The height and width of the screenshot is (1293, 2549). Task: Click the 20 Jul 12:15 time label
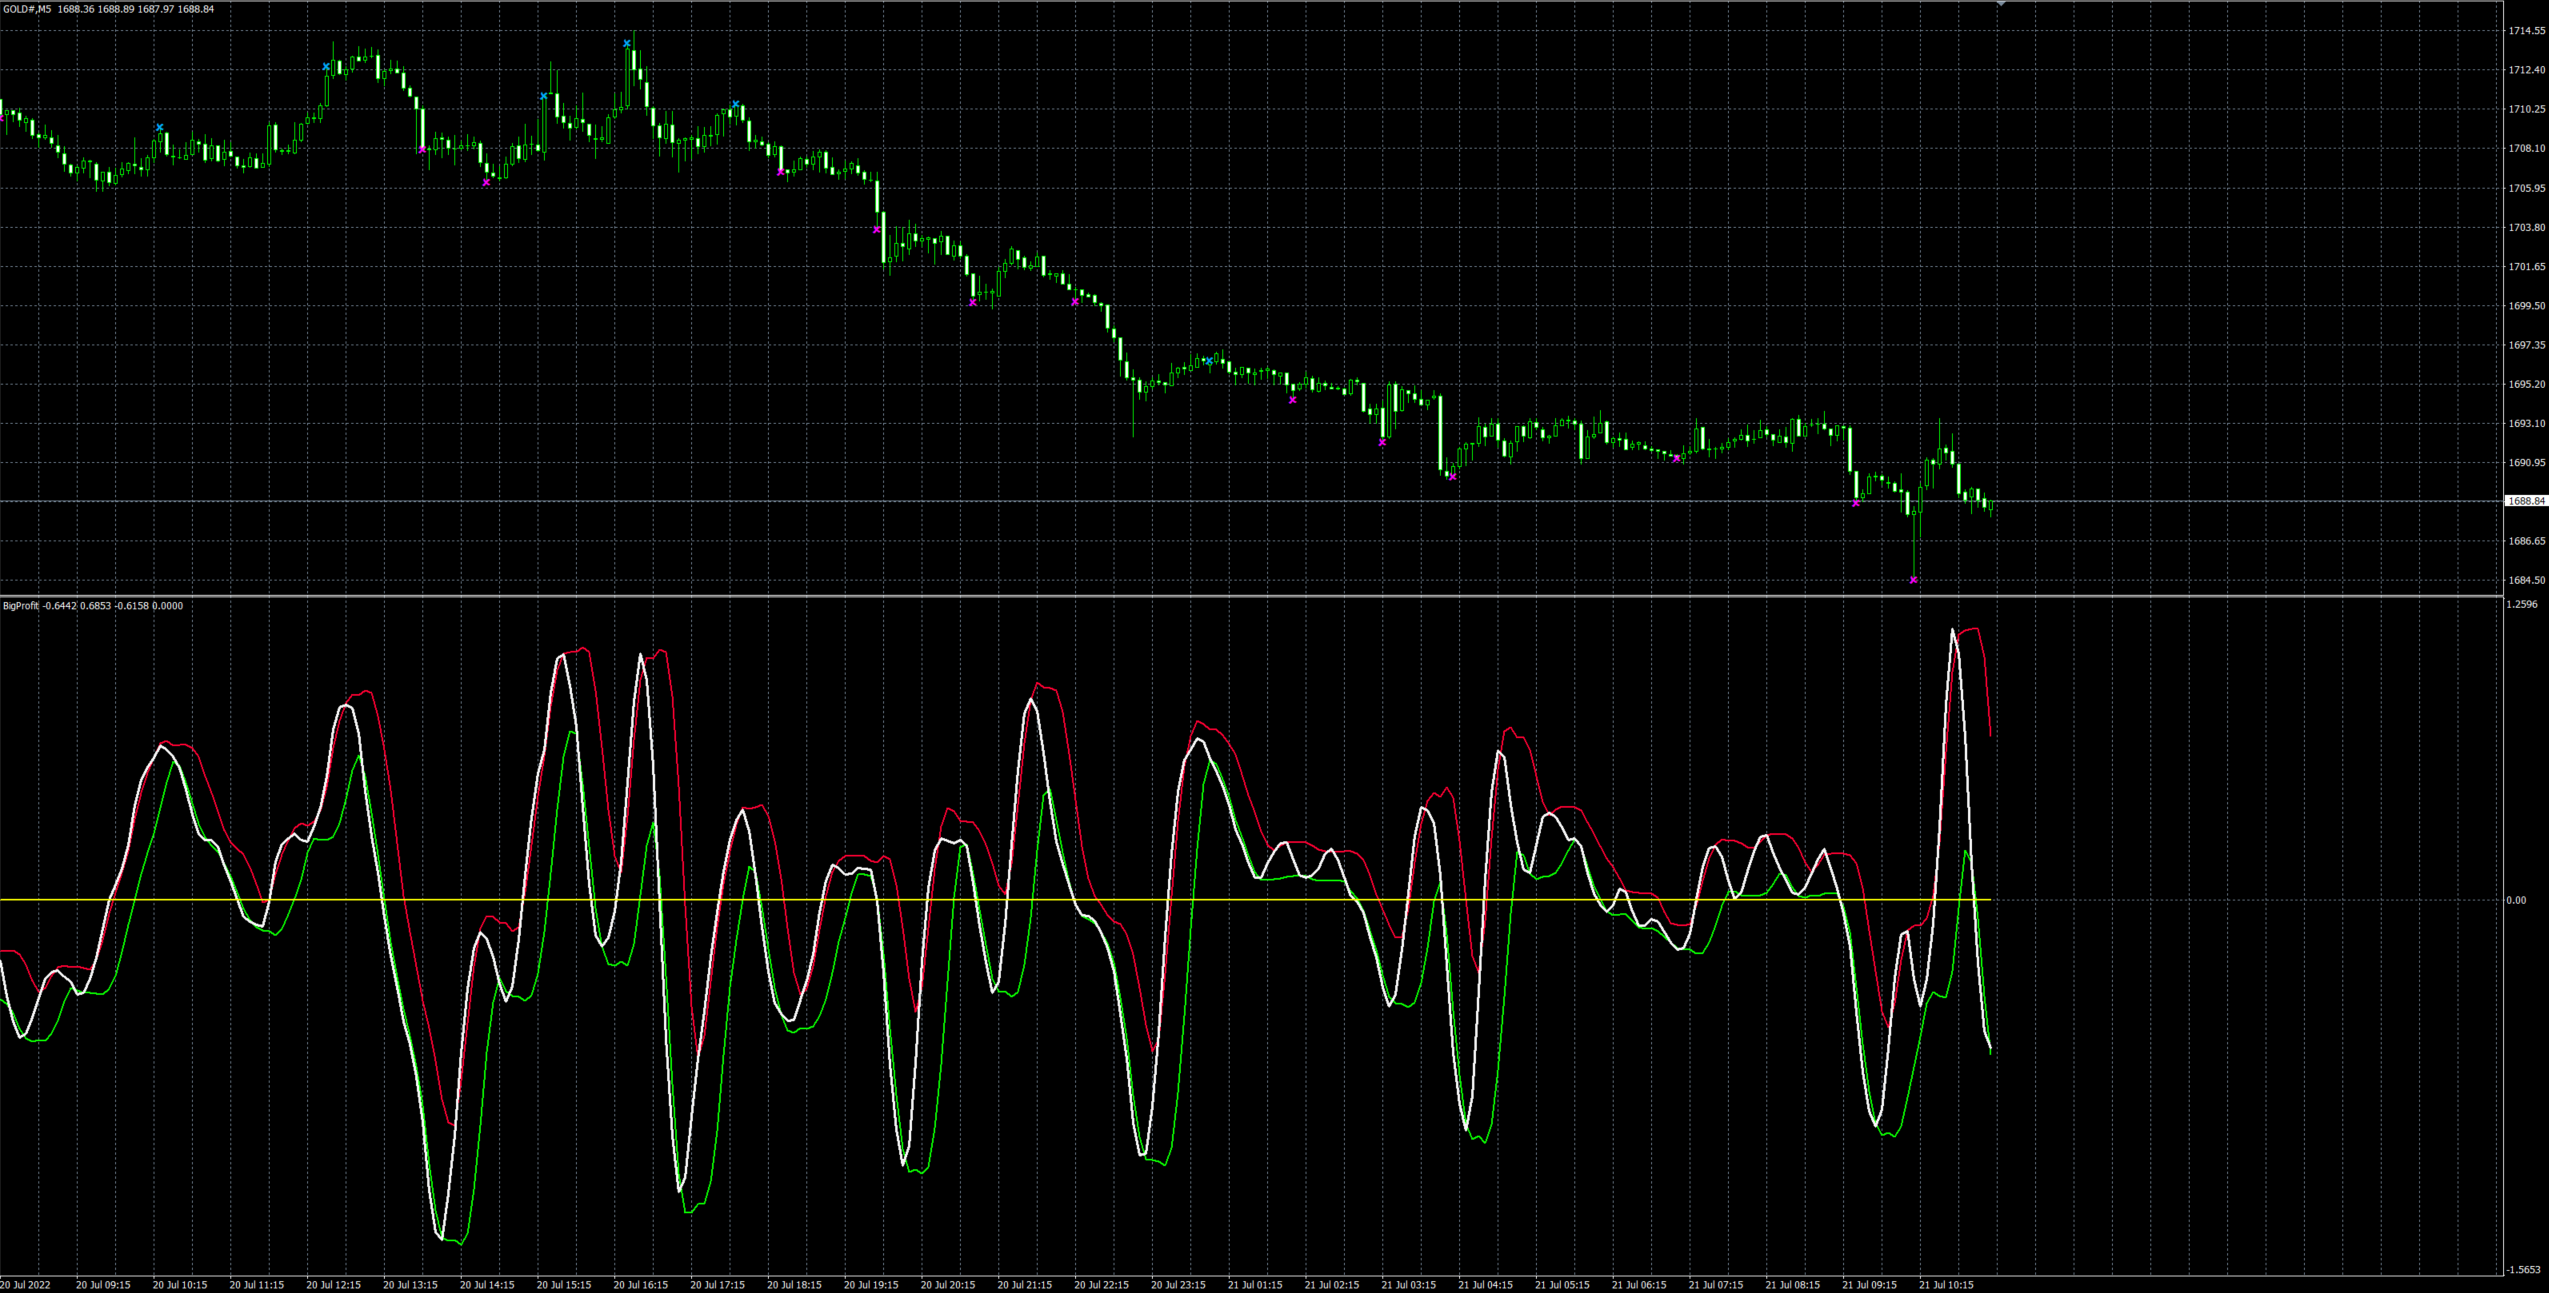coord(333,1285)
